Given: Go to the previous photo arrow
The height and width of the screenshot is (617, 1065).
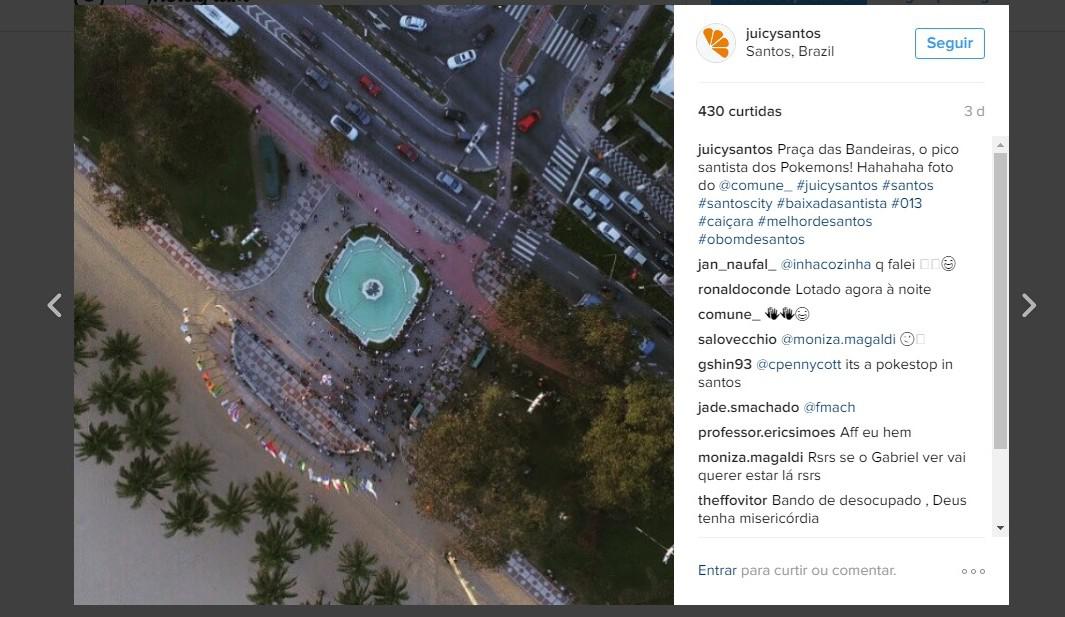Looking at the screenshot, I should [x=54, y=306].
